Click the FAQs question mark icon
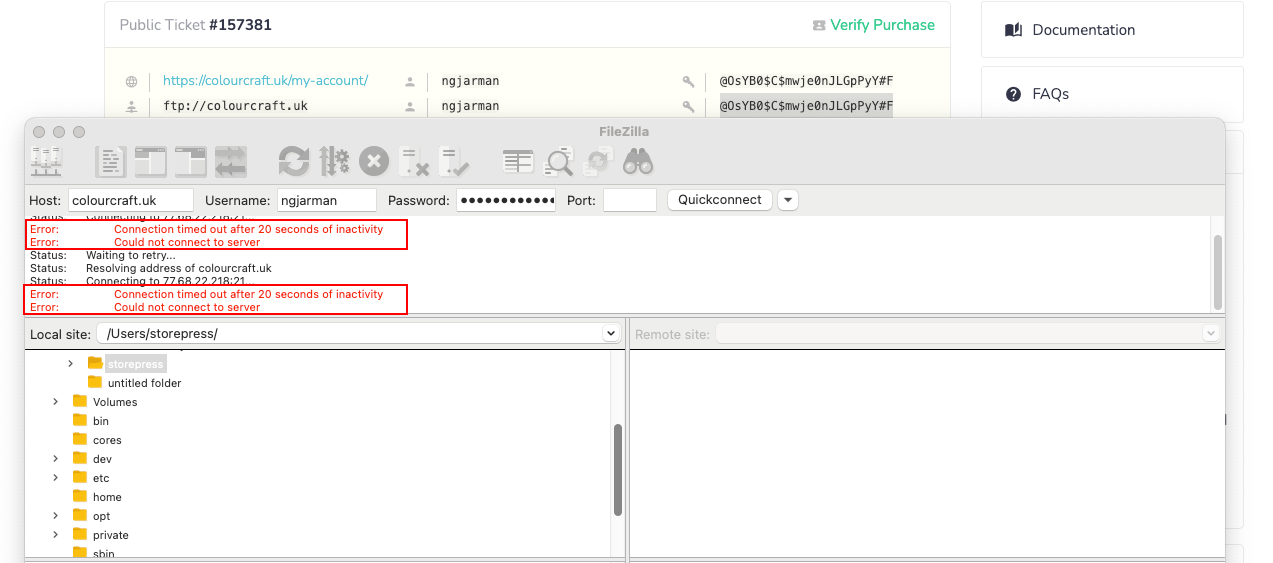Image resolution: width=1273 pixels, height=563 pixels. [x=1013, y=94]
